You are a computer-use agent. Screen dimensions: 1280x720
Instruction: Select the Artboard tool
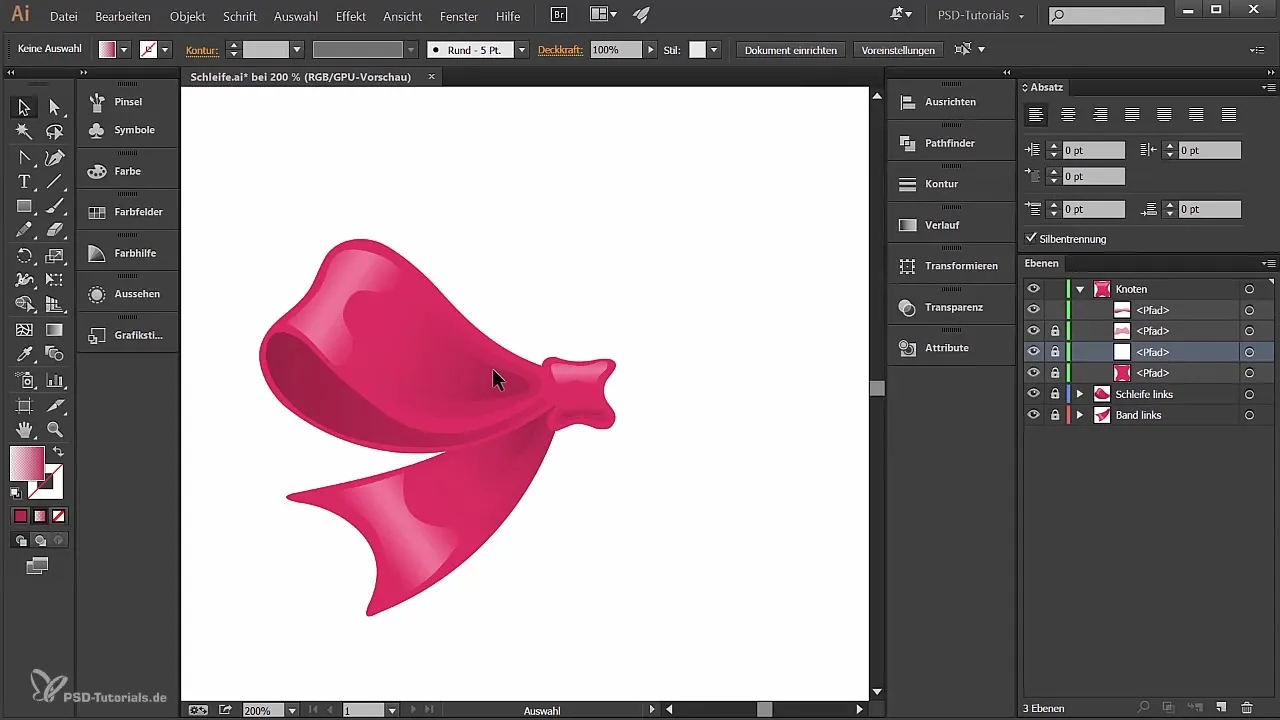24,405
